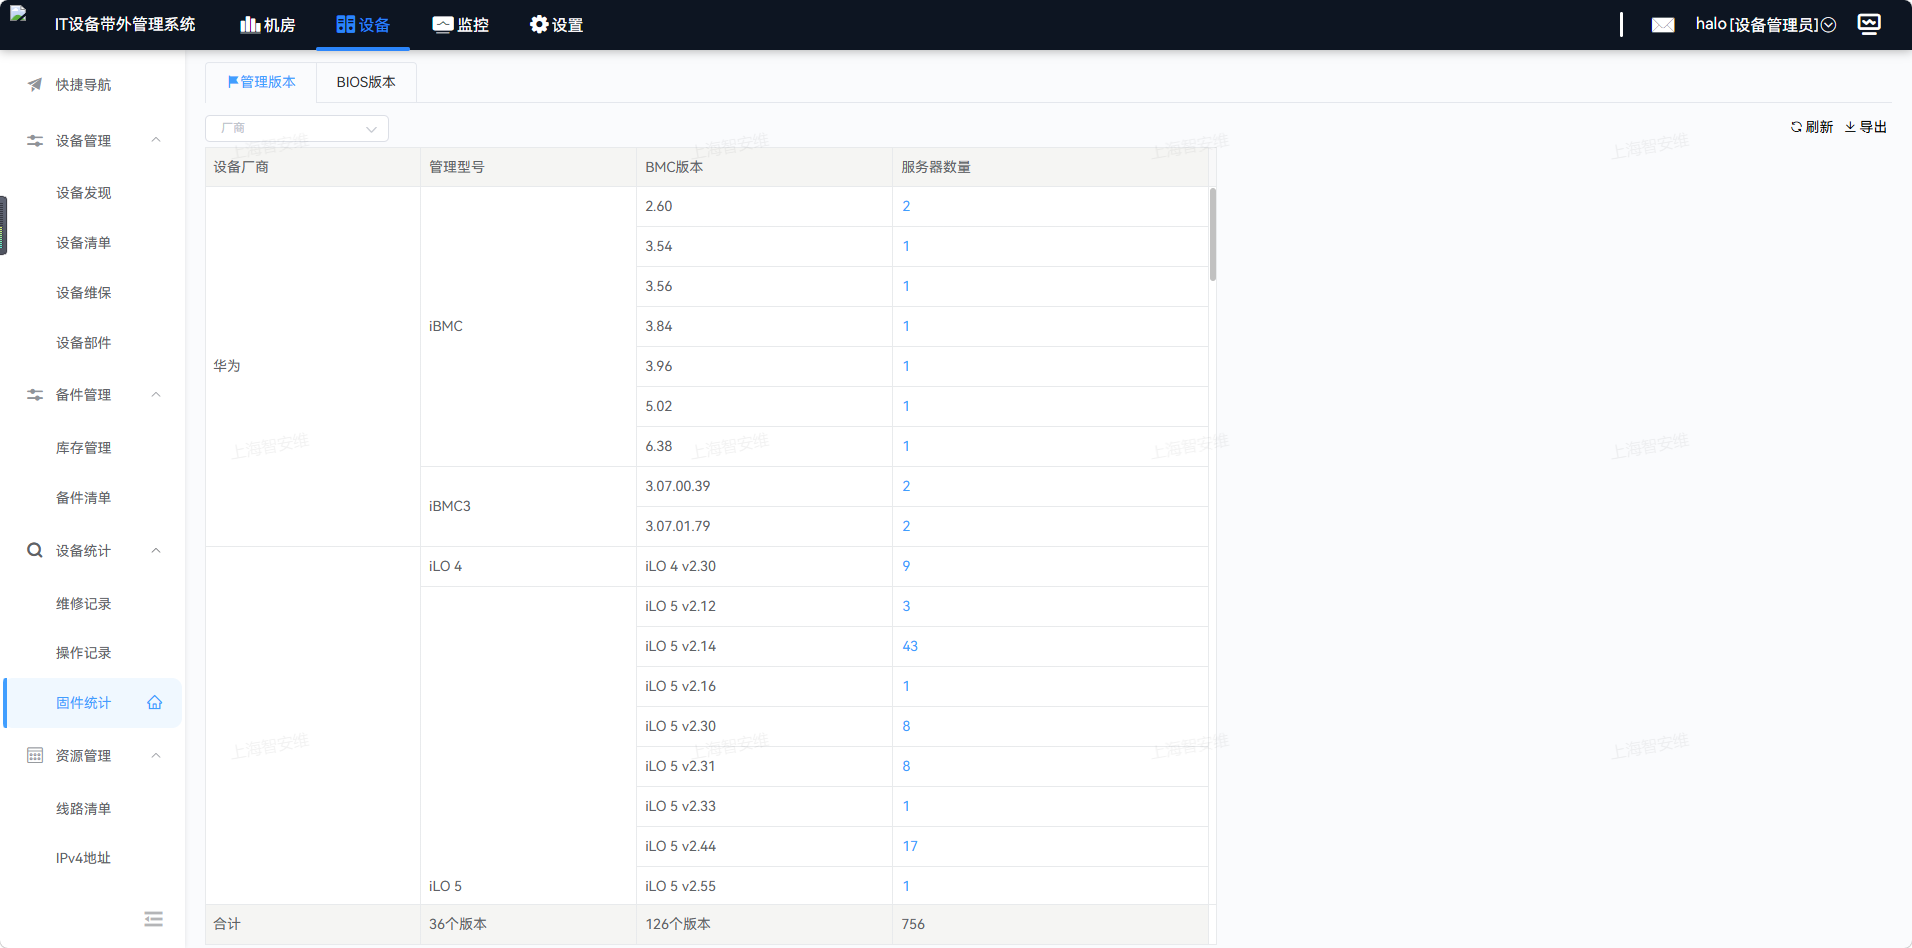Click the 设备管理 sliders icon

pos(35,141)
